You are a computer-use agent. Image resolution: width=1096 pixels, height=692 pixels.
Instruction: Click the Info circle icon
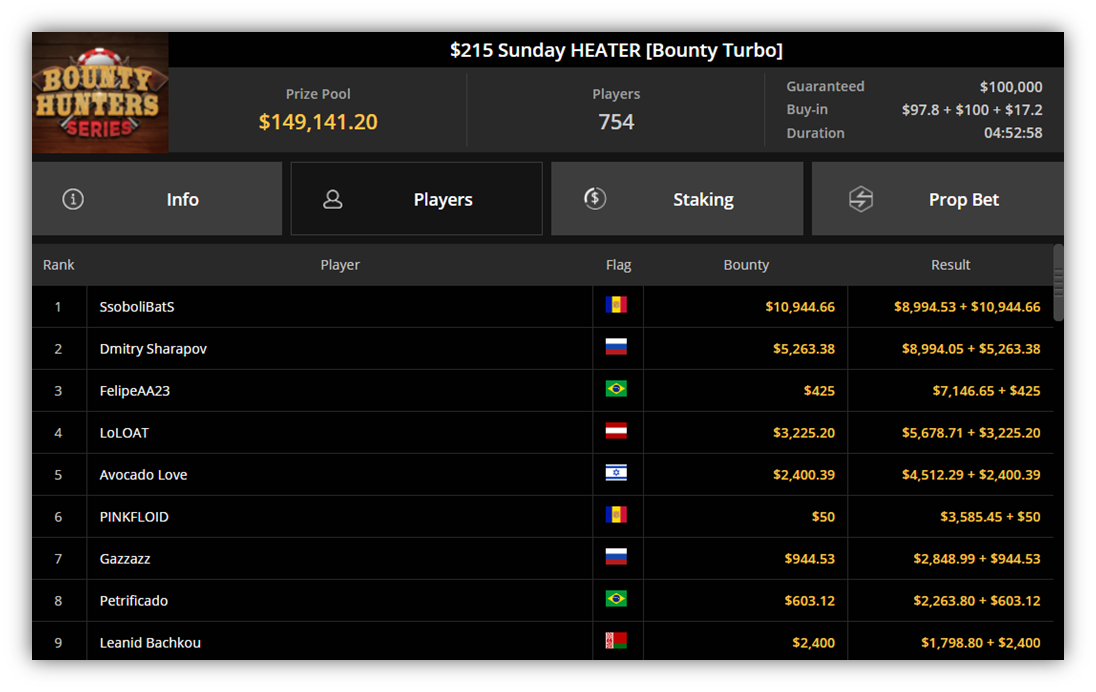tap(73, 199)
